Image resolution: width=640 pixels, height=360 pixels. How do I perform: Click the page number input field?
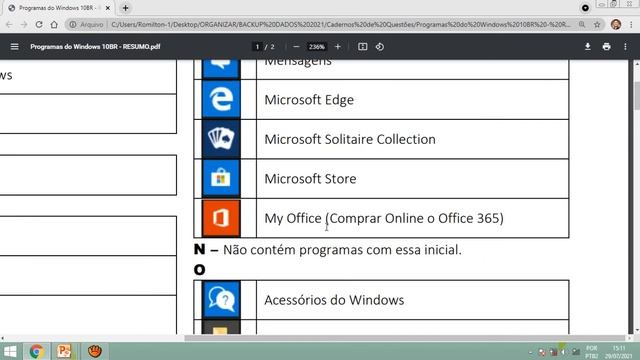pos(257,47)
